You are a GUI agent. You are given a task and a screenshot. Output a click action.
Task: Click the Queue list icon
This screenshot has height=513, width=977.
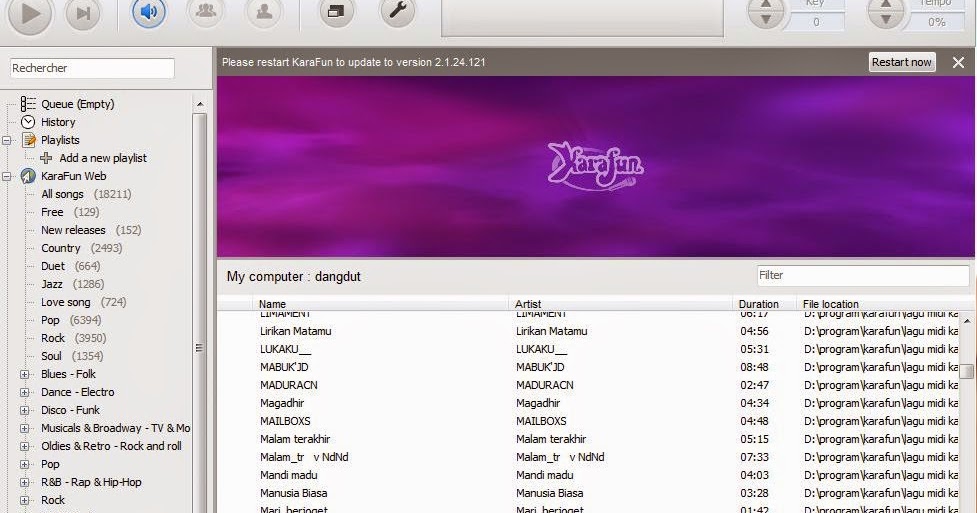28,104
